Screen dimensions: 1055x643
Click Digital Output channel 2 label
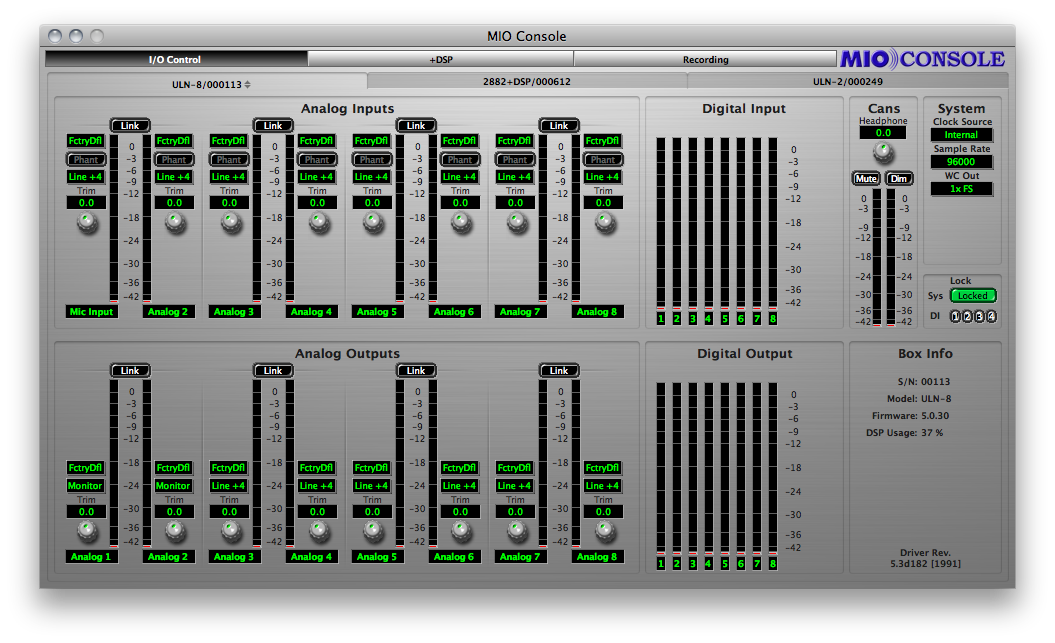pyautogui.click(x=676, y=564)
